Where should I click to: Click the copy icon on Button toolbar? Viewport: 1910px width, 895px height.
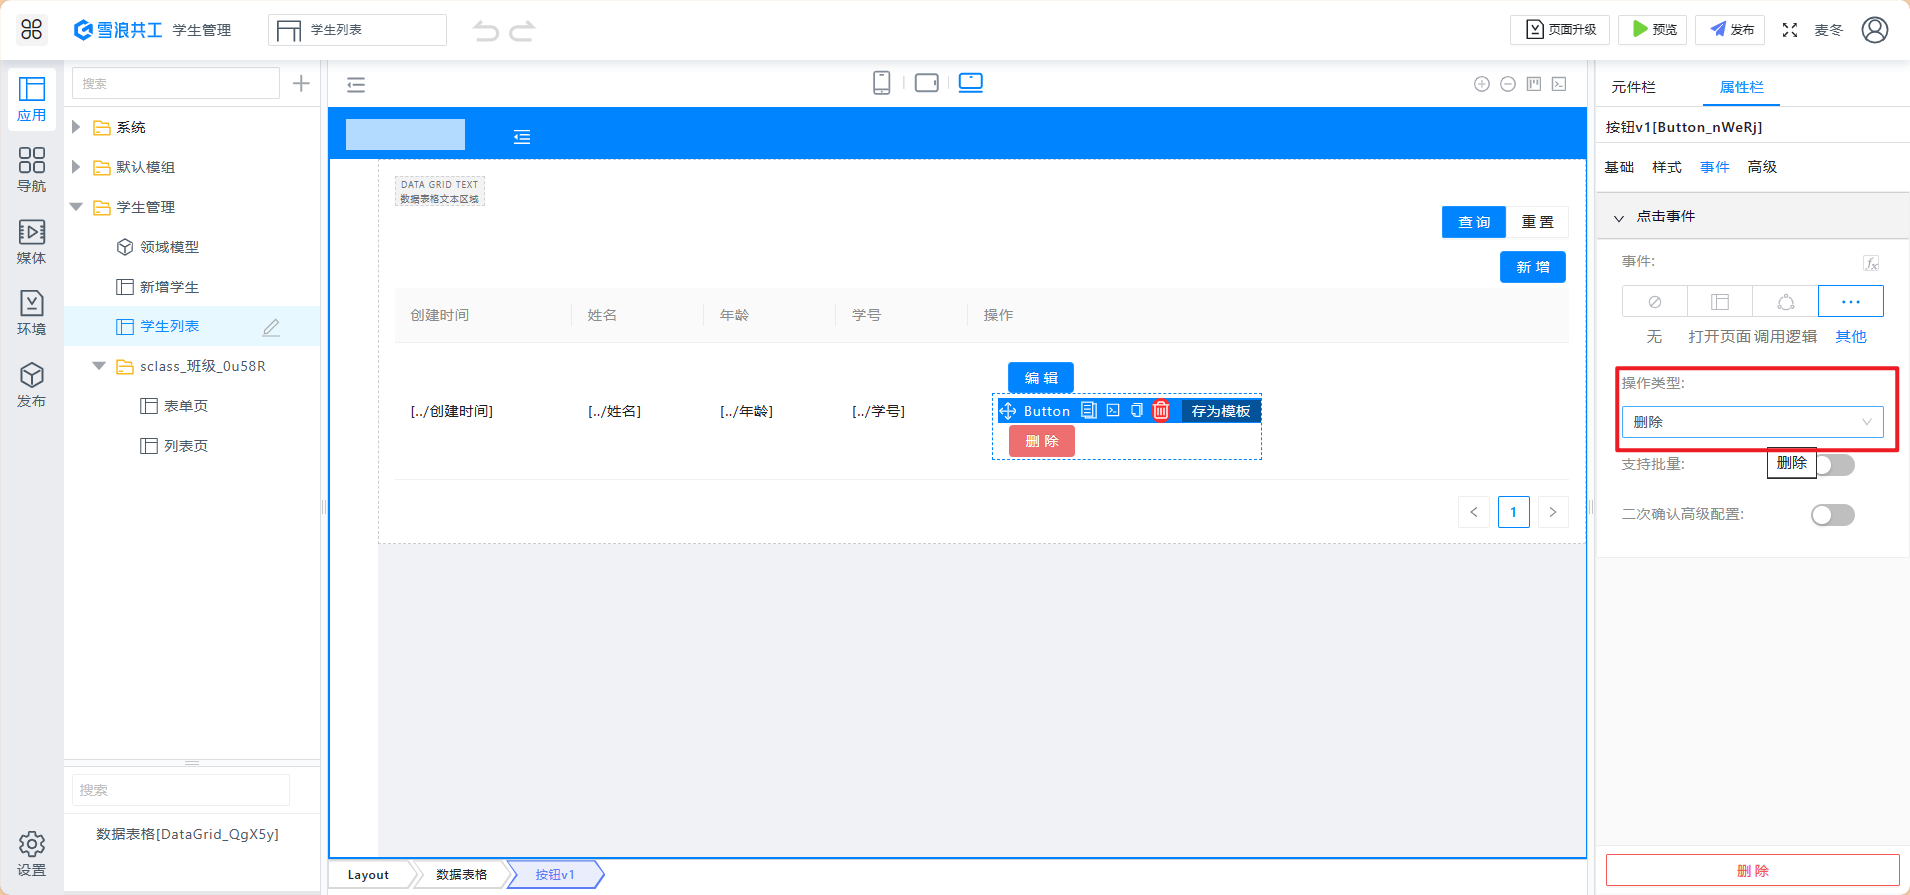click(1137, 411)
